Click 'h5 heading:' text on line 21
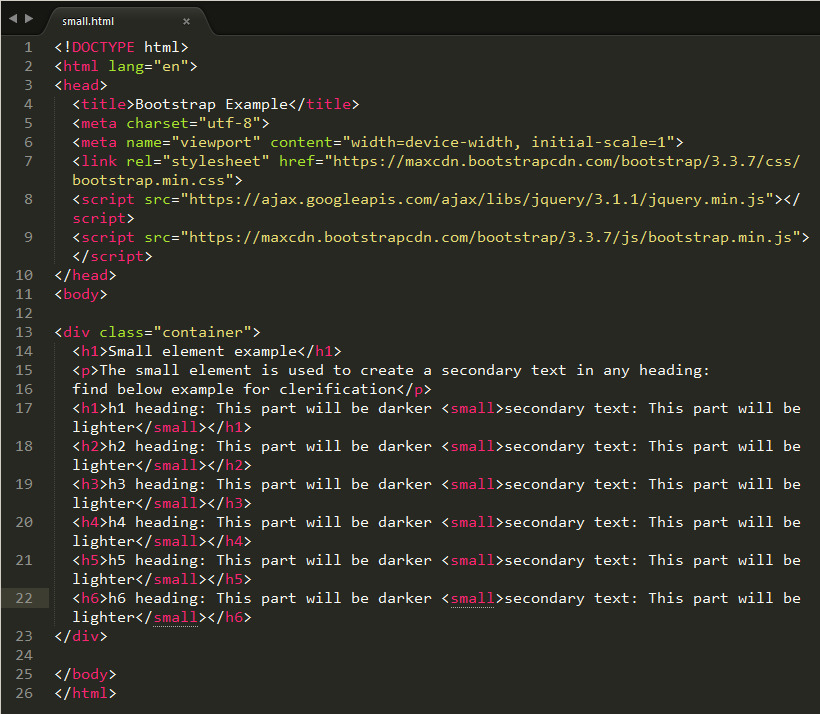This screenshot has width=820, height=714. pos(157,561)
